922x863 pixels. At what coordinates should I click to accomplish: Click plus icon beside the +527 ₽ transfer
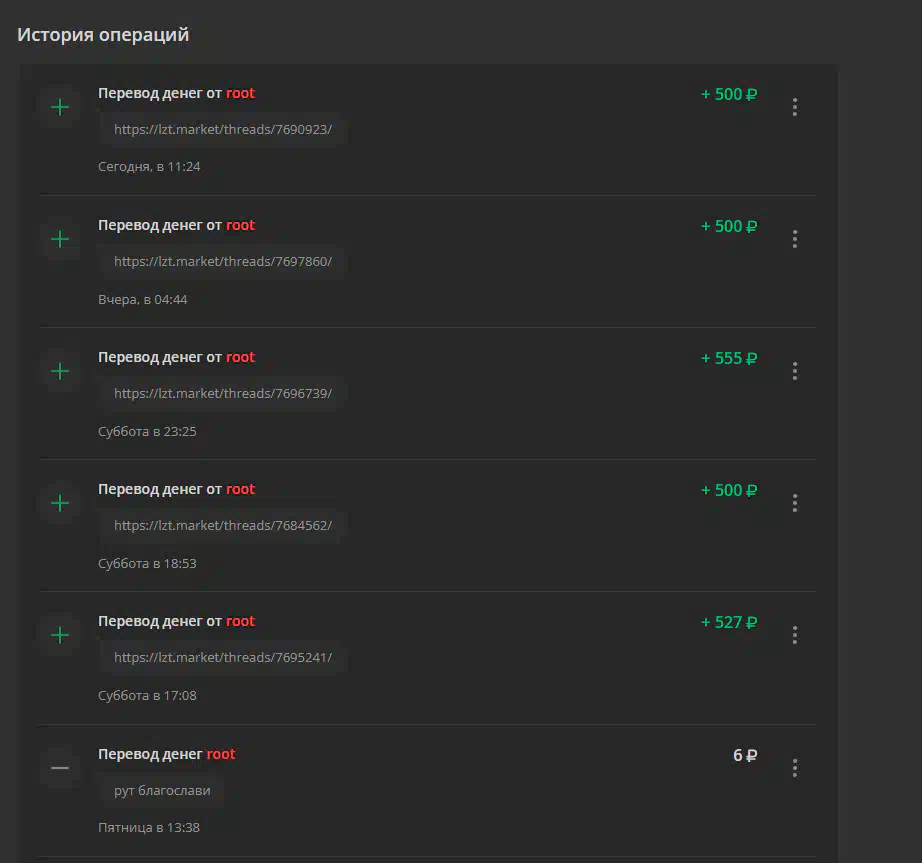point(60,635)
